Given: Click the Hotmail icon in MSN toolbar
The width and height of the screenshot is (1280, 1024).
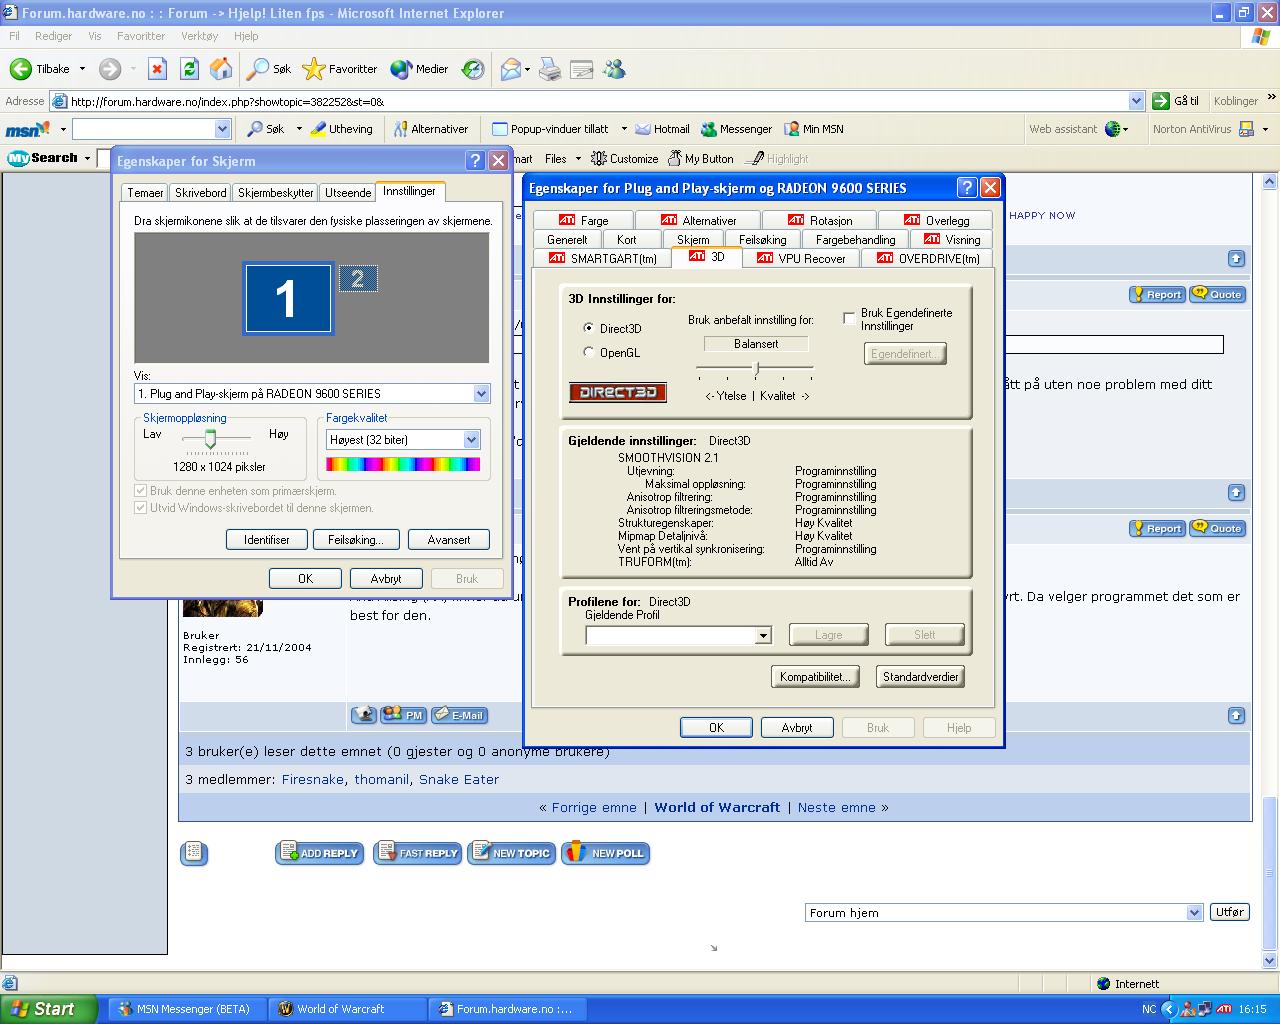Looking at the screenshot, I should tap(643, 129).
